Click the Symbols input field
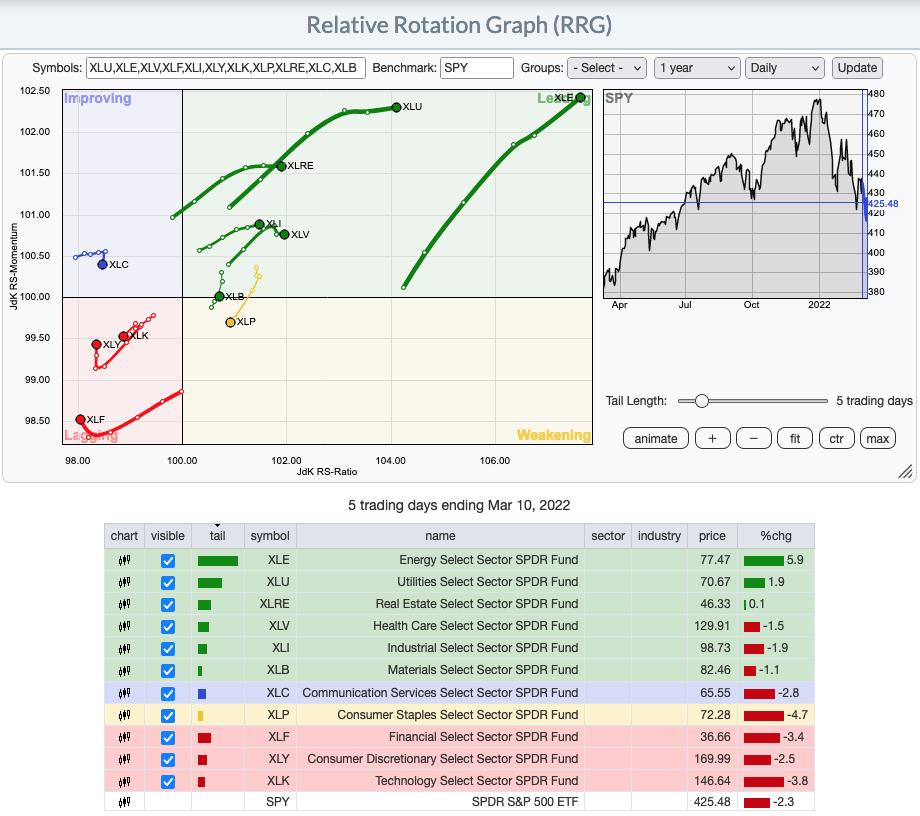Image resolution: width=920 pixels, height=816 pixels. point(226,68)
